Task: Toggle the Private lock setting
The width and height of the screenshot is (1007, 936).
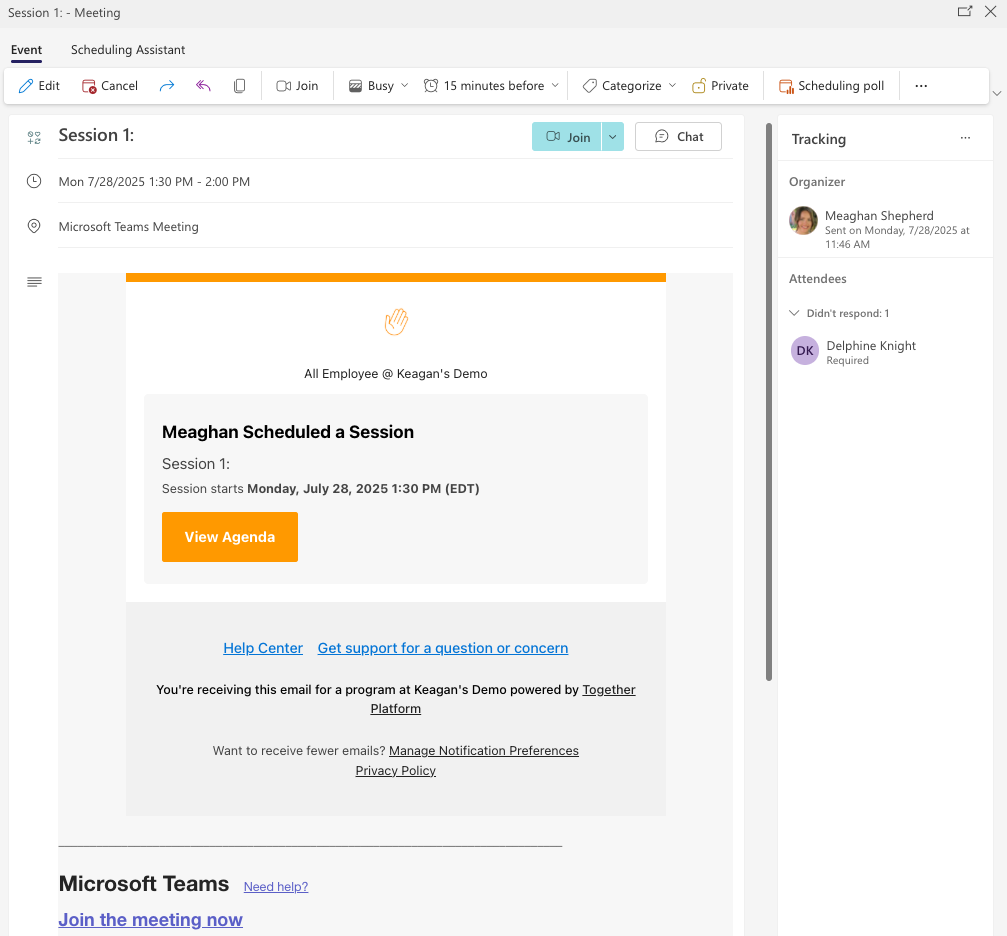Action: 720,86
